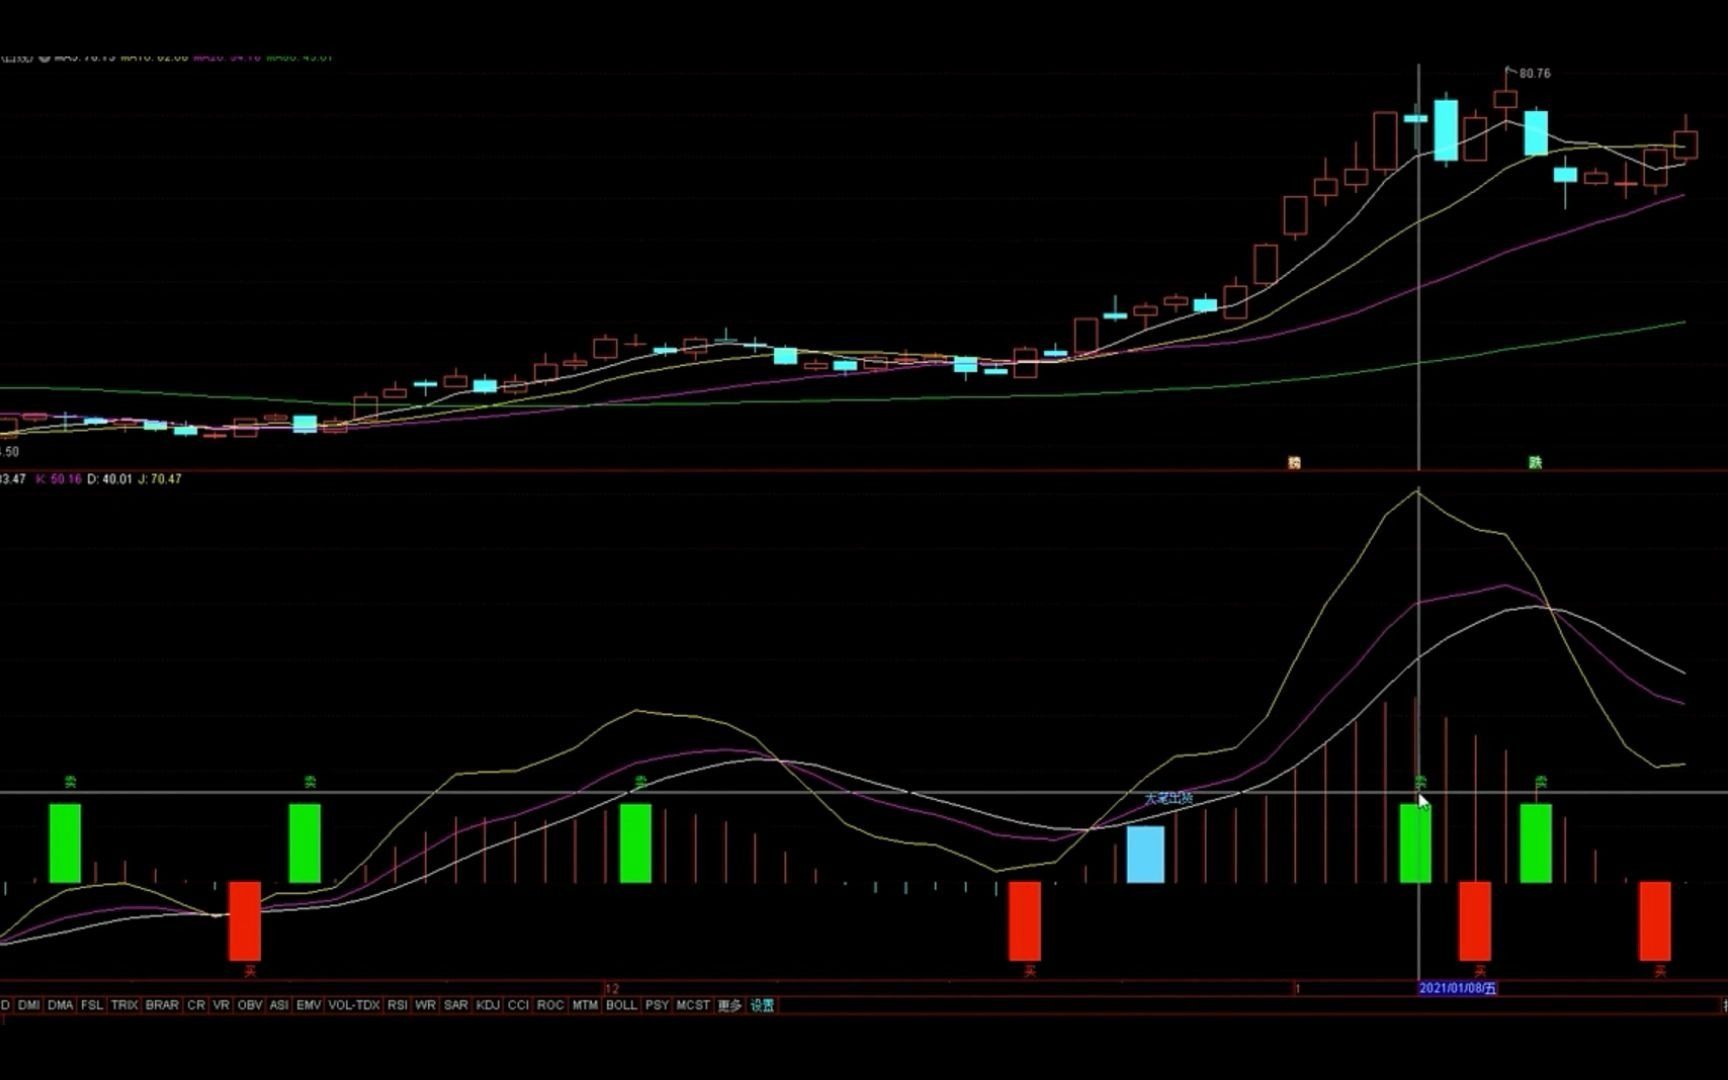Select the VR indicator tab

[221, 1005]
